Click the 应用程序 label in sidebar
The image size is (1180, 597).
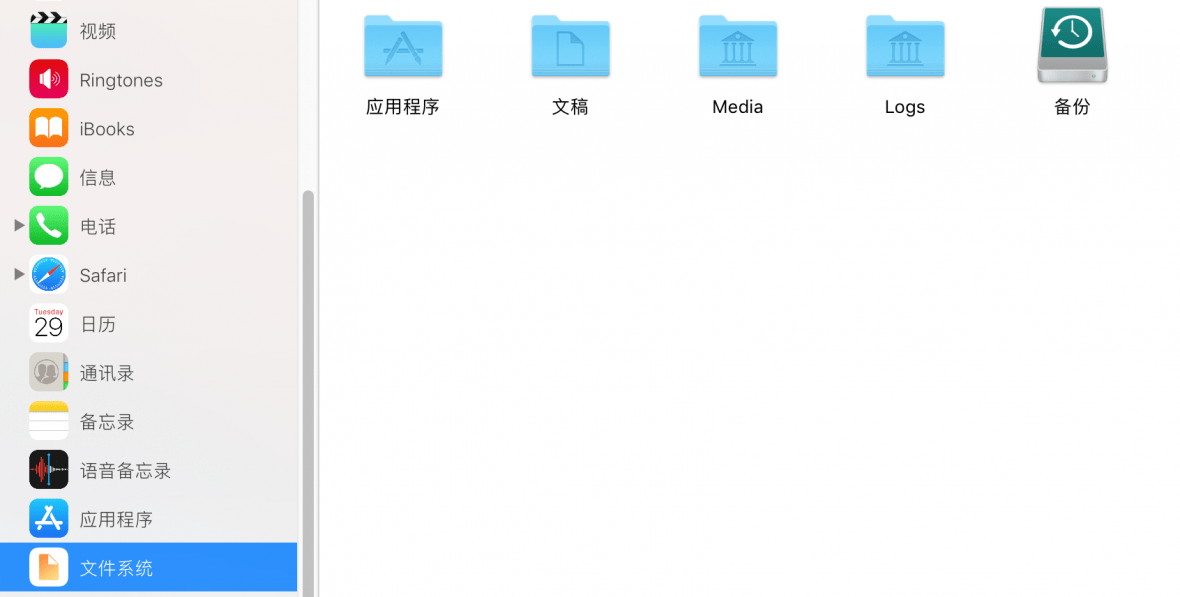click(x=117, y=519)
